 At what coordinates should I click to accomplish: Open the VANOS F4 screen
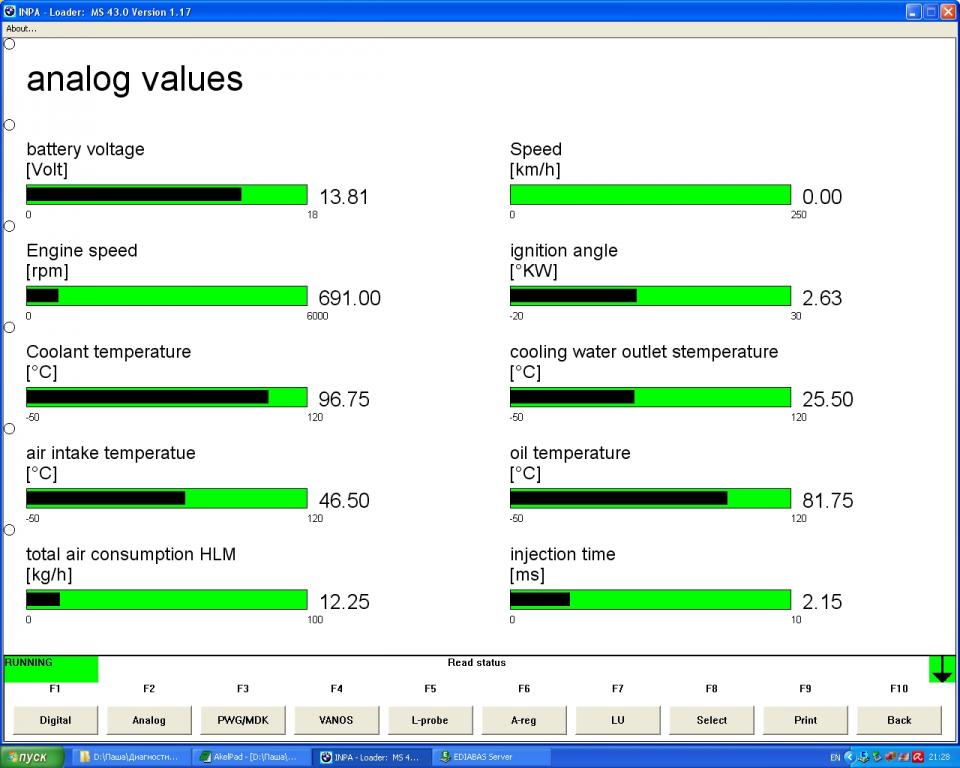point(336,720)
